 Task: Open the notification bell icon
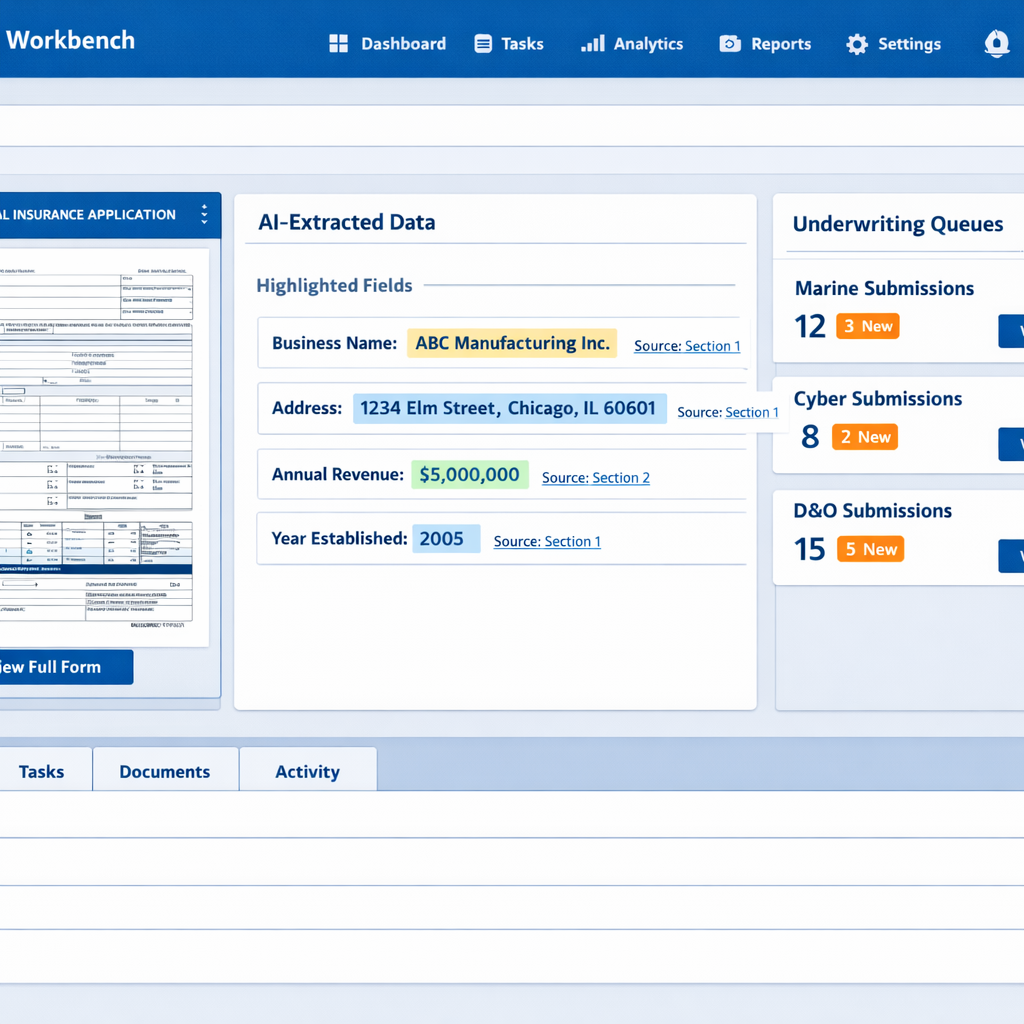[996, 44]
